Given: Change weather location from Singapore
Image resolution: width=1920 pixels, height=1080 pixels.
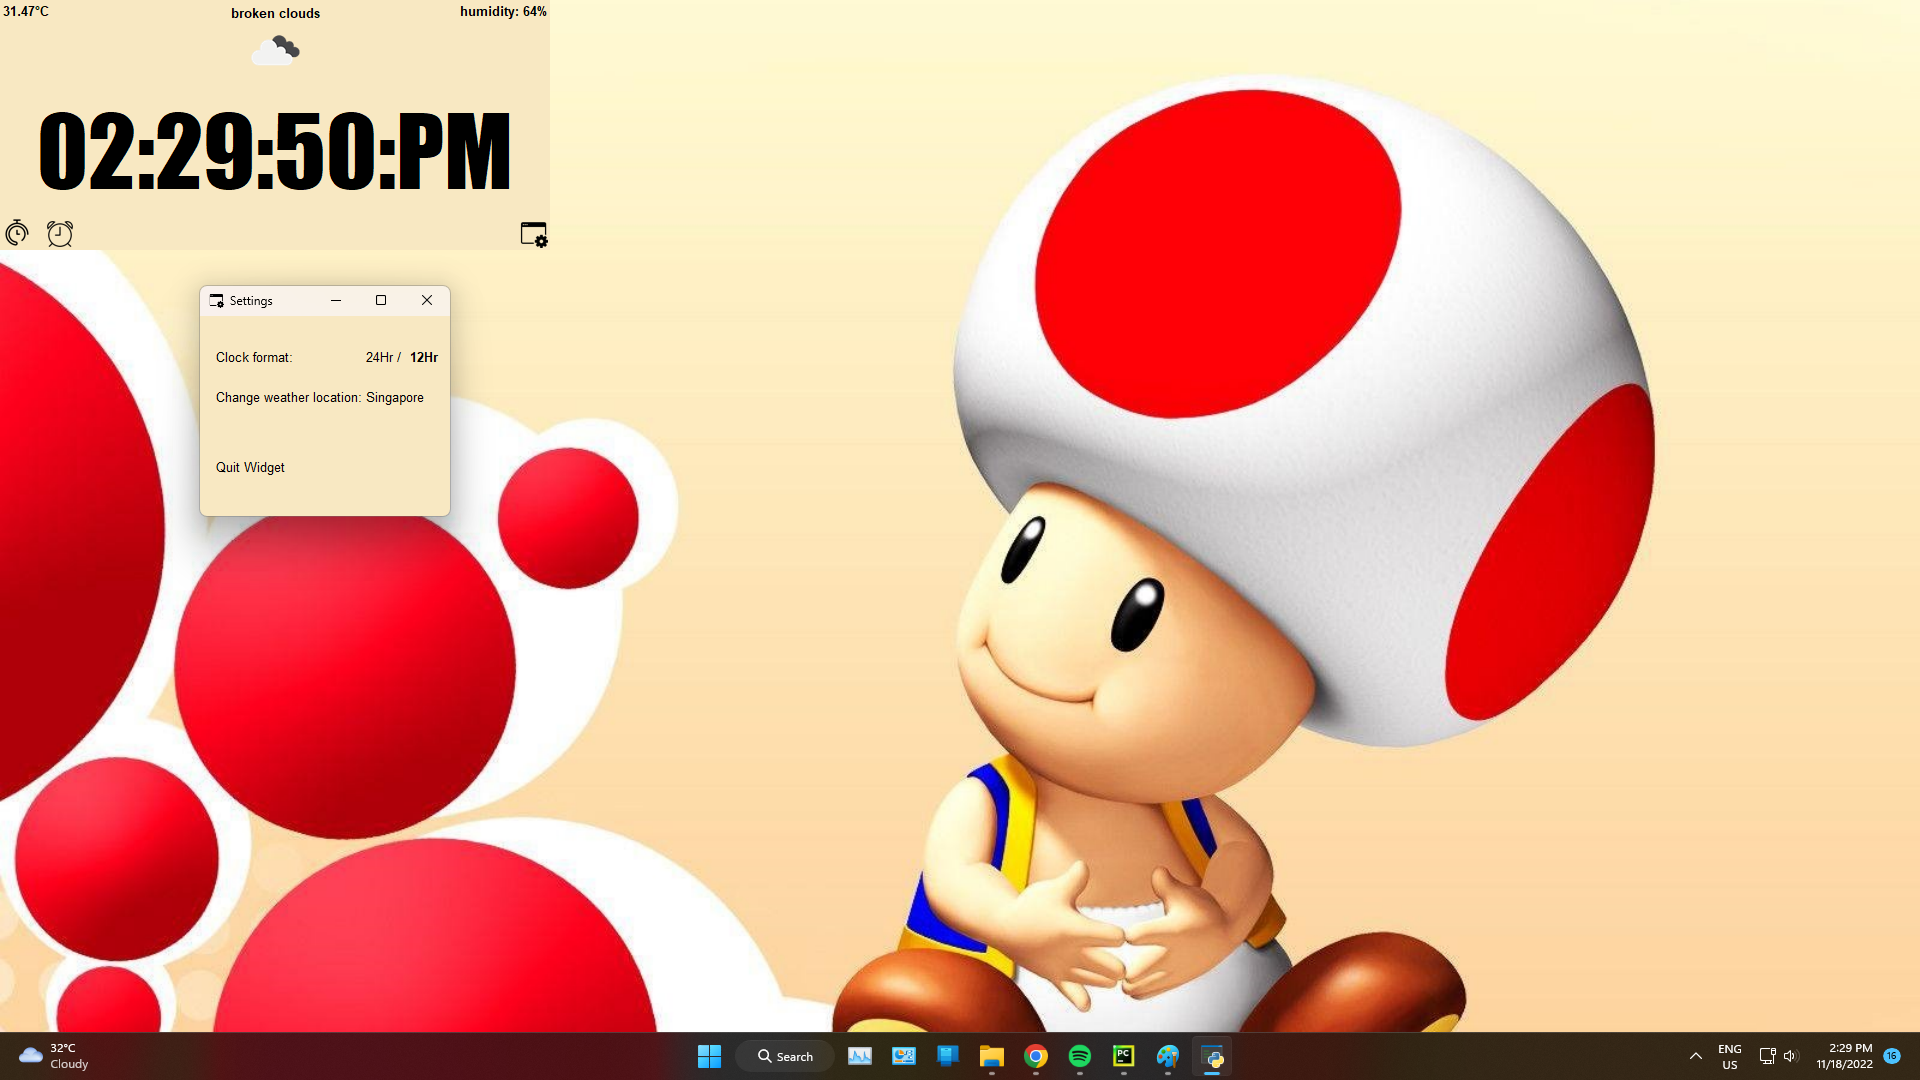Looking at the screenshot, I should [395, 397].
